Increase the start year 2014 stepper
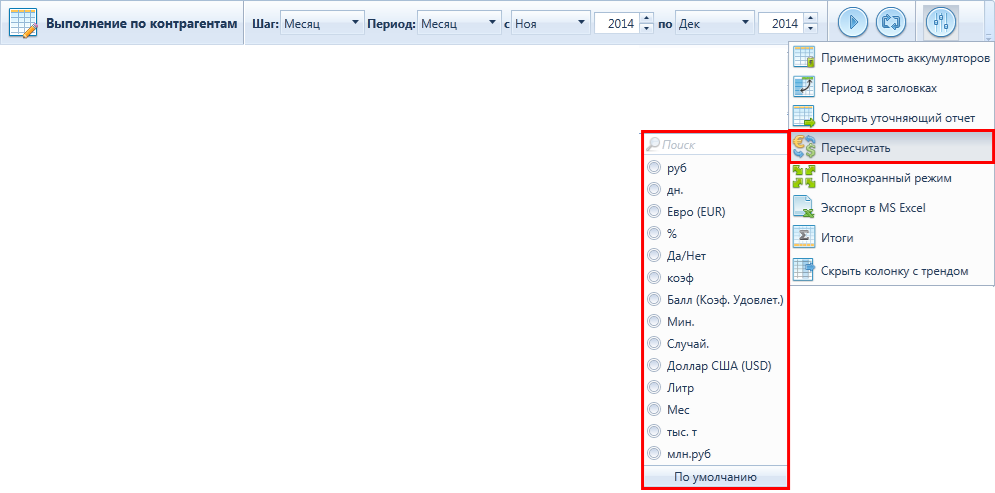The height and width of the screenshot is (493, 995). 647,18
